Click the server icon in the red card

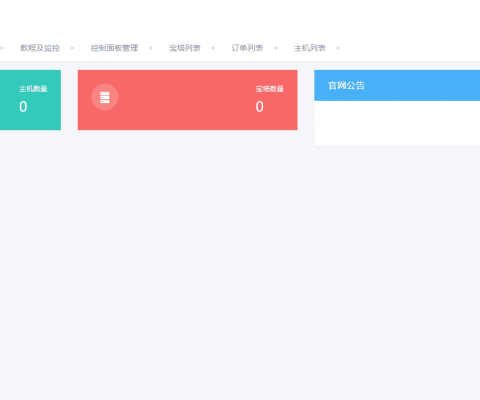tap(105, 97)
